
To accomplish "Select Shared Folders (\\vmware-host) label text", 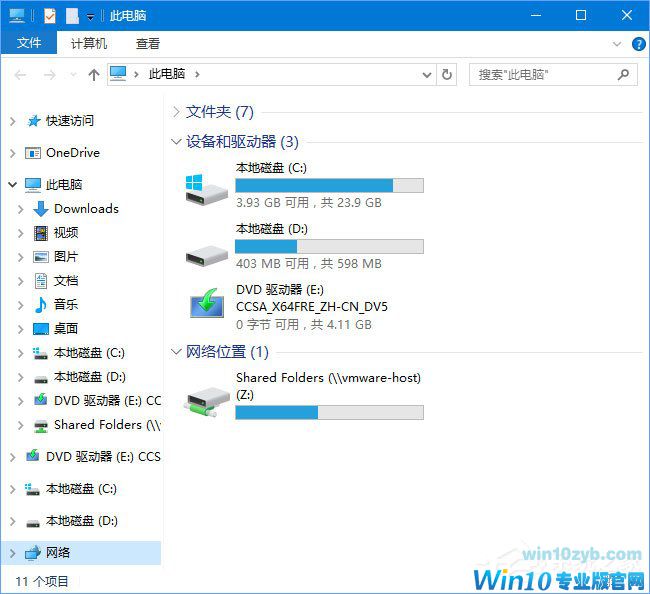I will pos(328,378).
